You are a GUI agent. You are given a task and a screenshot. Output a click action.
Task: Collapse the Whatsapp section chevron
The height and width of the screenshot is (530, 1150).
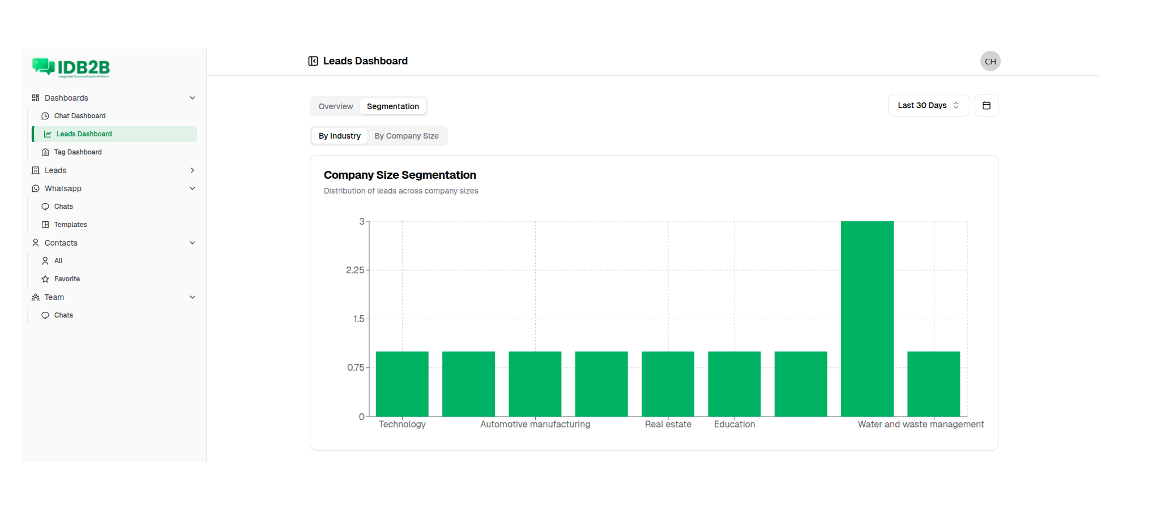coord(192,188)
